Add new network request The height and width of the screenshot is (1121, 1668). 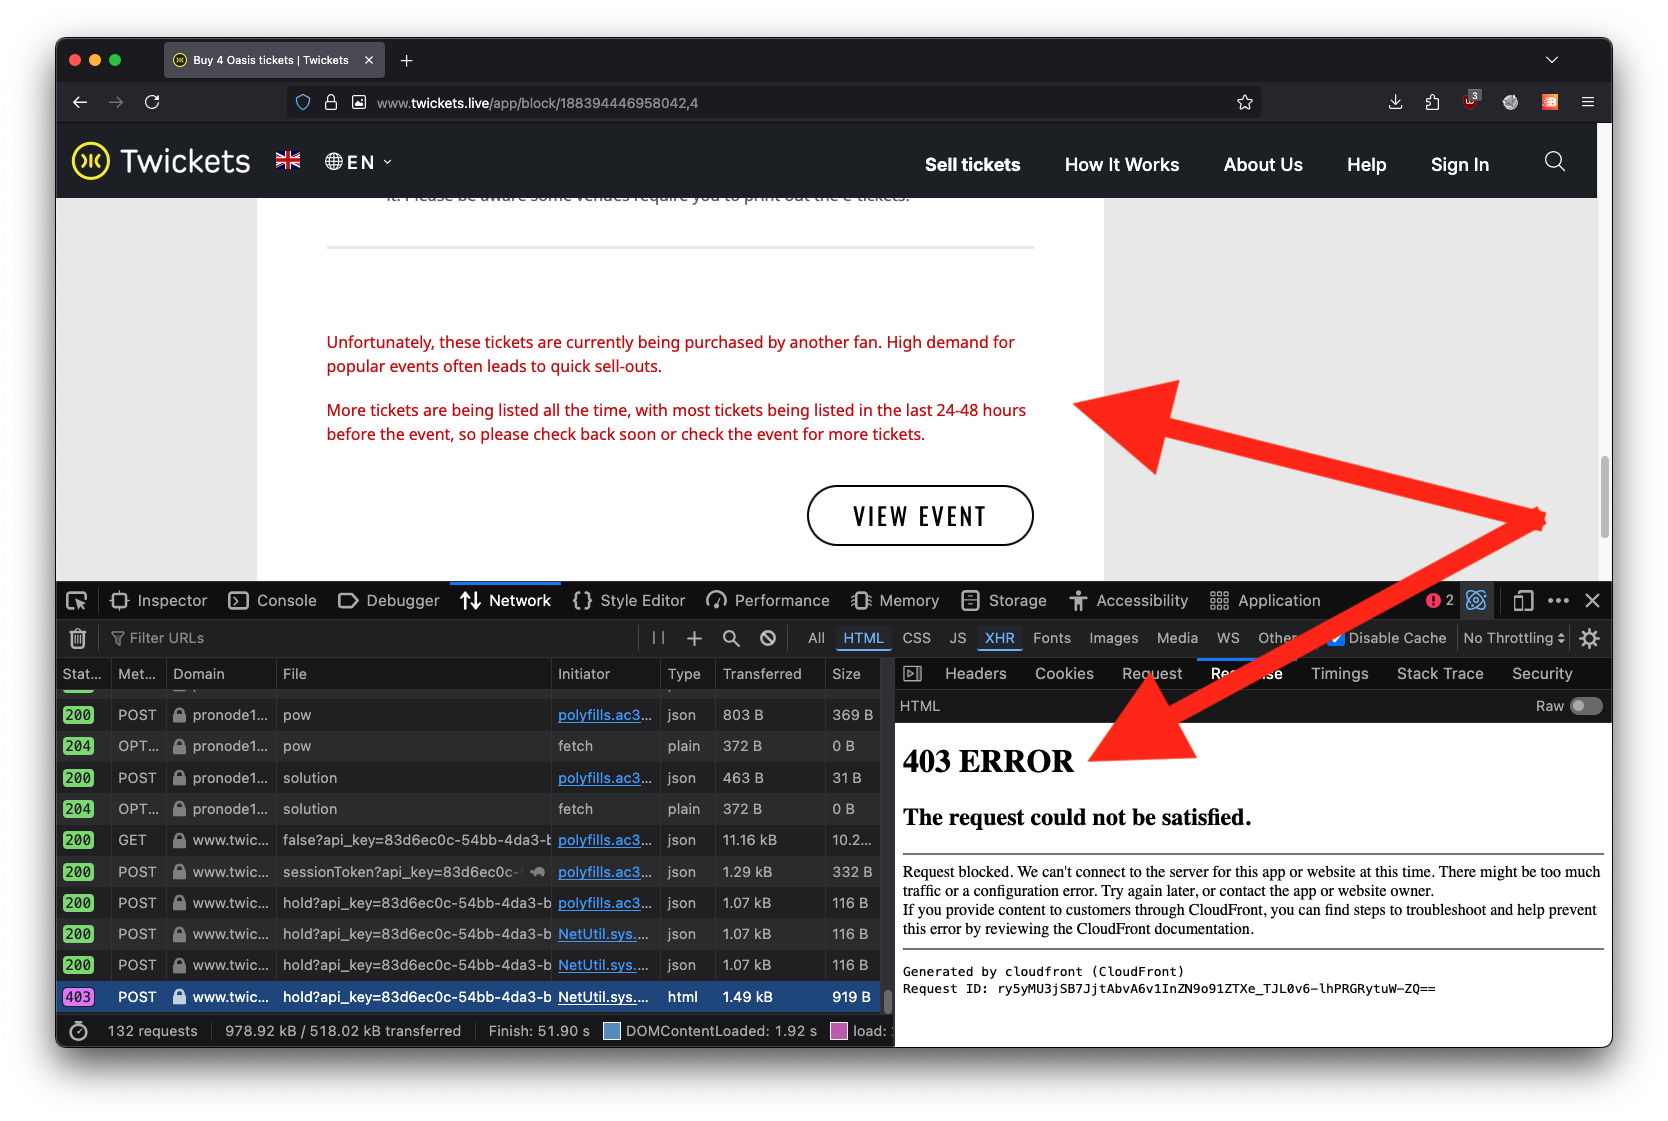pos(694,638)
